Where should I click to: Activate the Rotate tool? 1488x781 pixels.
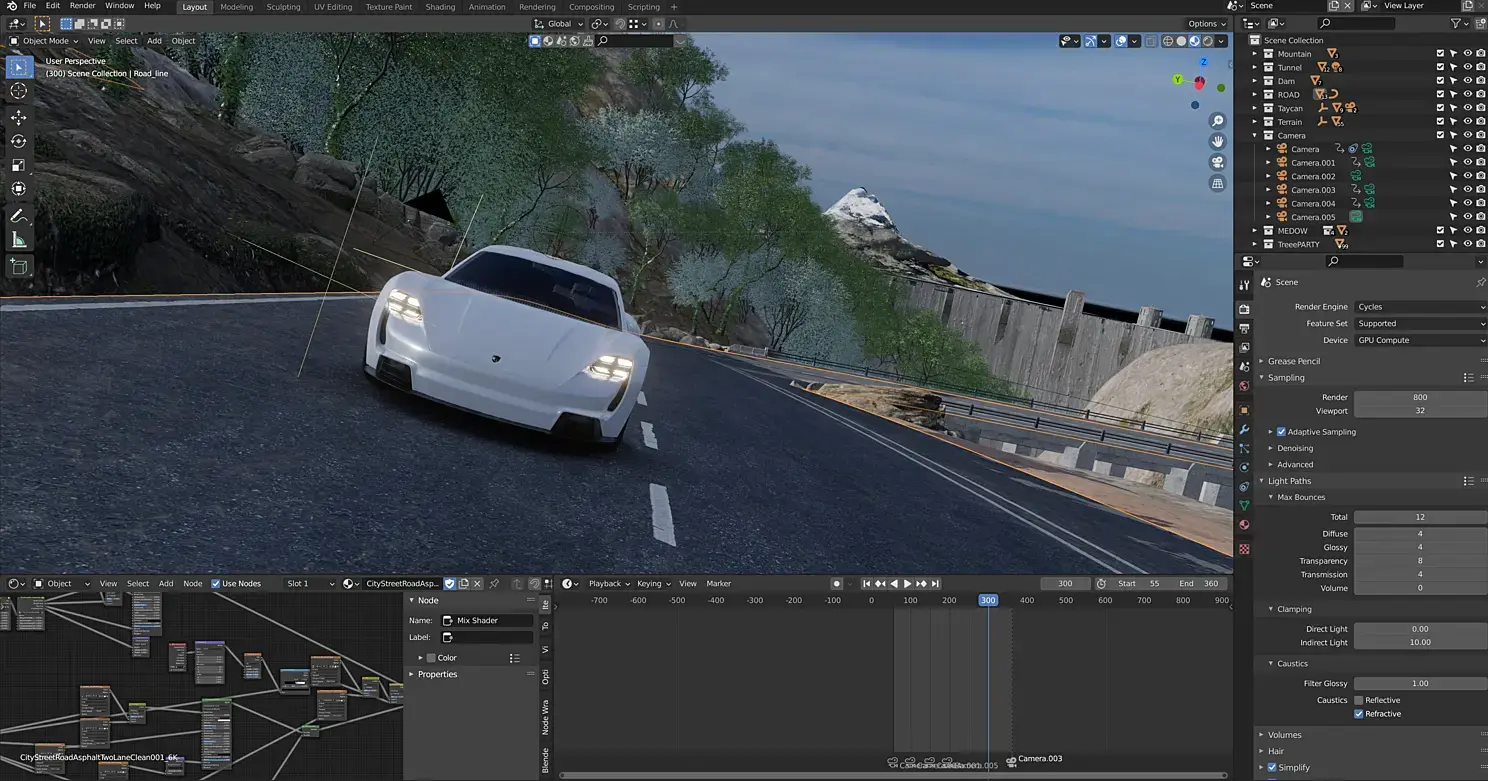pyautogui.click(x=18, y=141)
